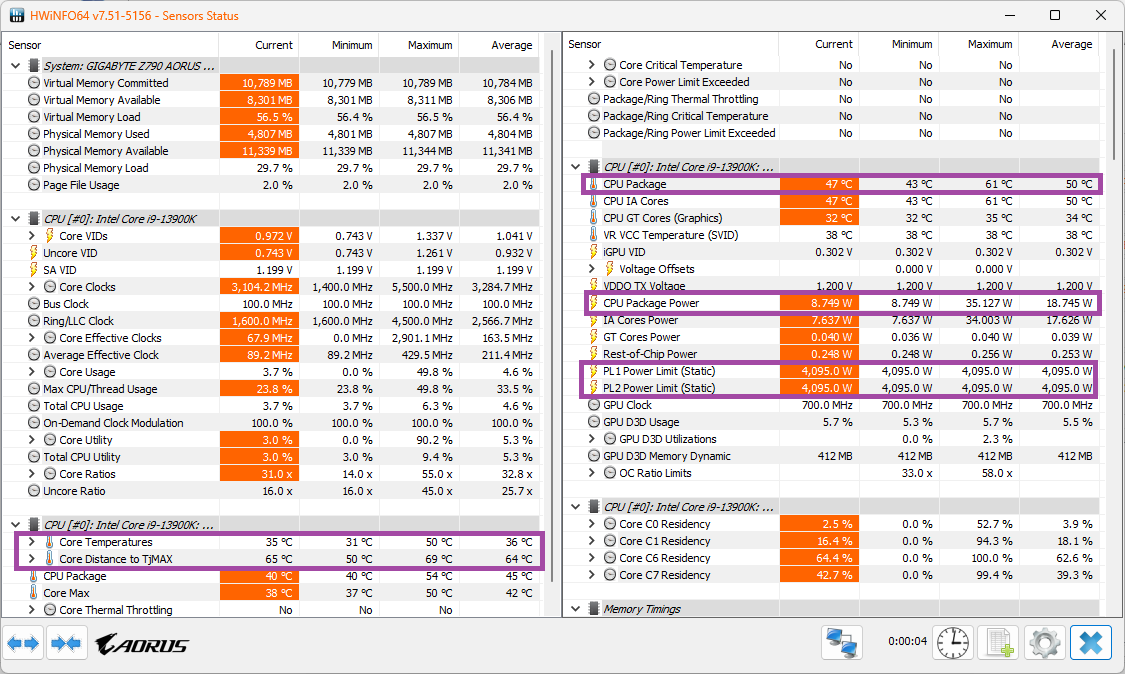The width and height of the screenshot is (1125, 674).
Task: Click Core C0 Residency sensor icon
Action: [610, 524]
